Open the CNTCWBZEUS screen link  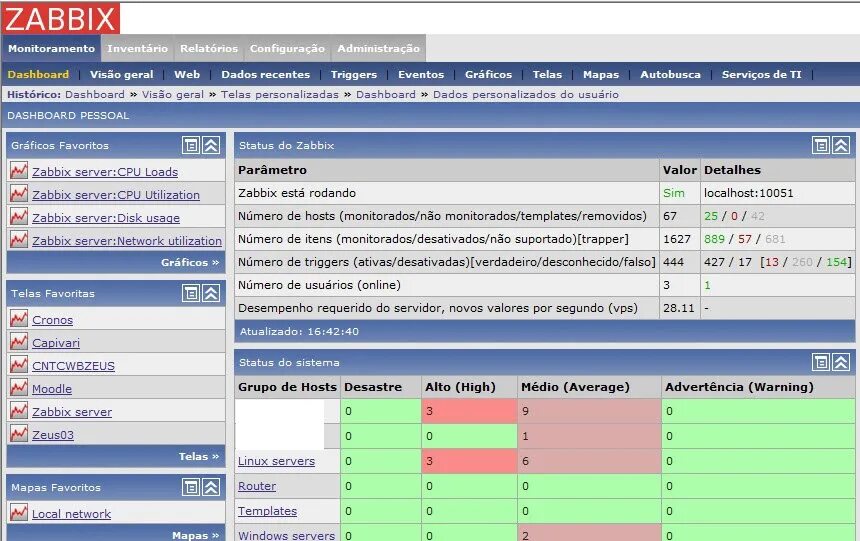(x=73, y=366)
